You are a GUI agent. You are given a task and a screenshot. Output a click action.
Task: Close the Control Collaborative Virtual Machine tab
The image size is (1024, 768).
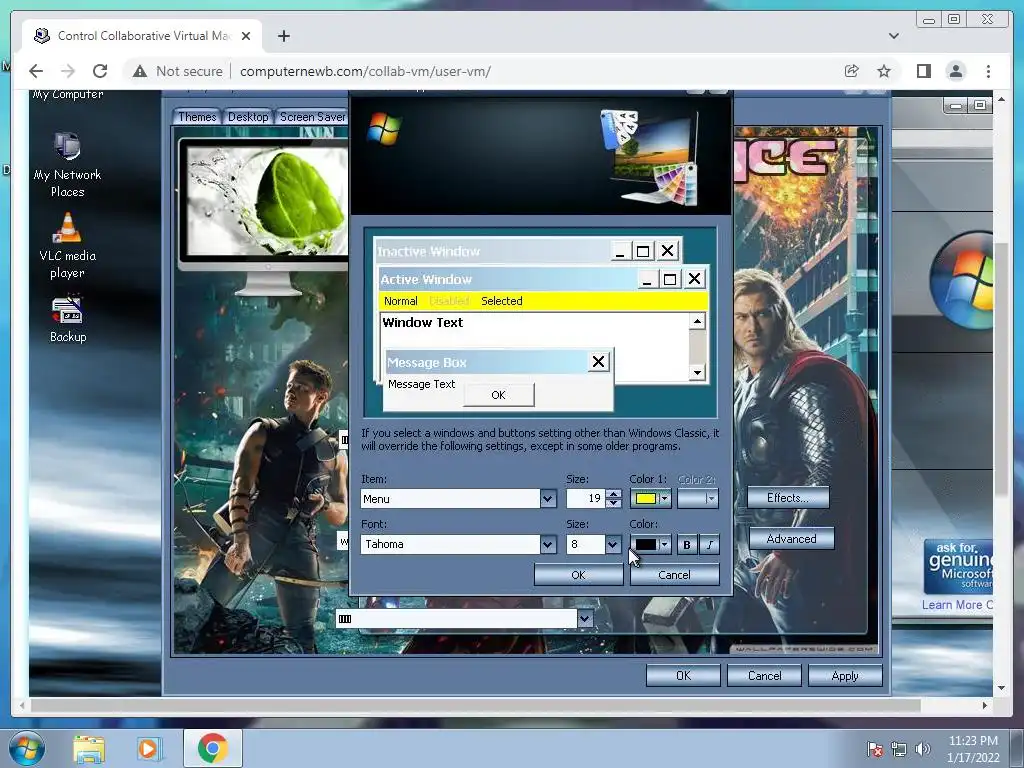tap(246, 36)
